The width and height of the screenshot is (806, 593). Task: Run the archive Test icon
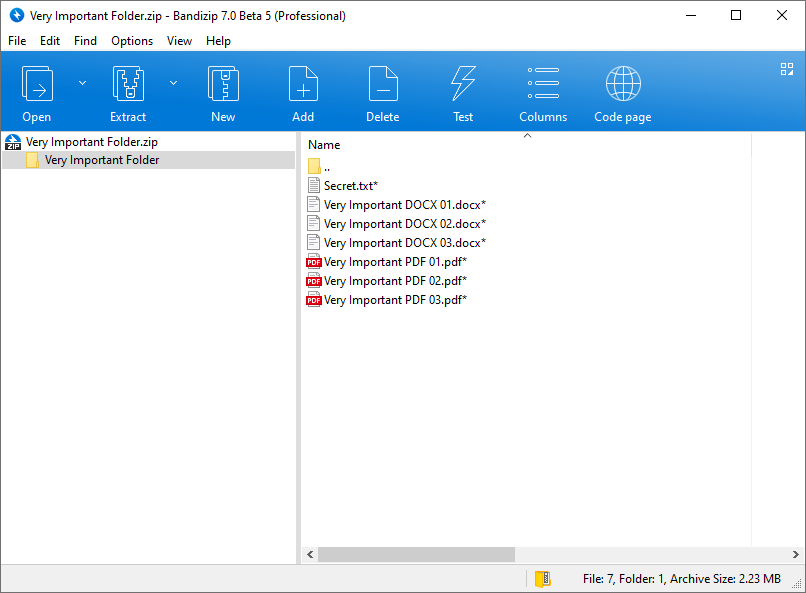pyautogui.click(x=463, y=85)
